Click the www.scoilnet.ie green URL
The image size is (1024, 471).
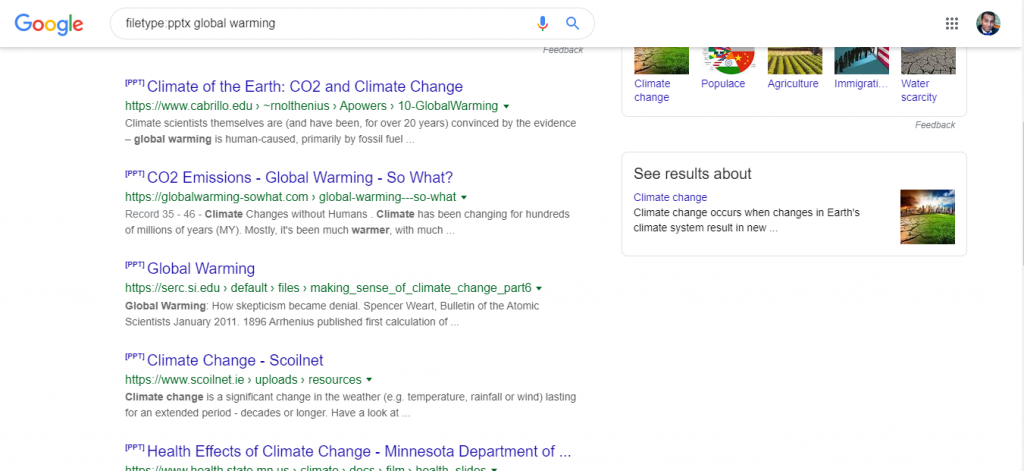243,380
